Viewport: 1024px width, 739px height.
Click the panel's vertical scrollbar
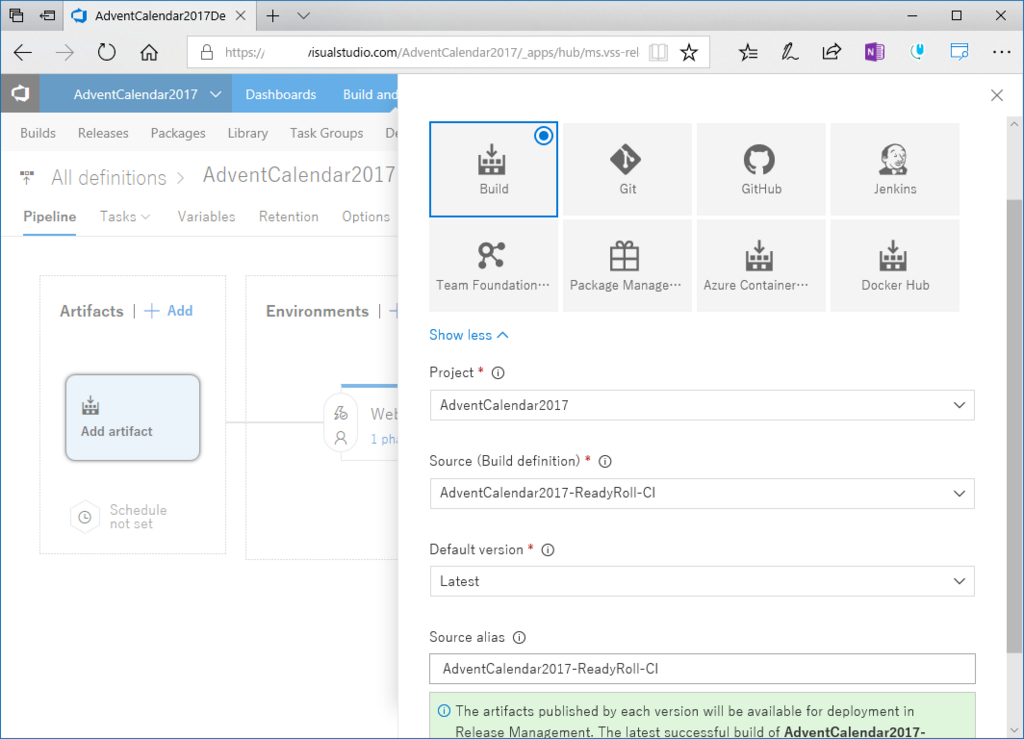(1014, 424)
